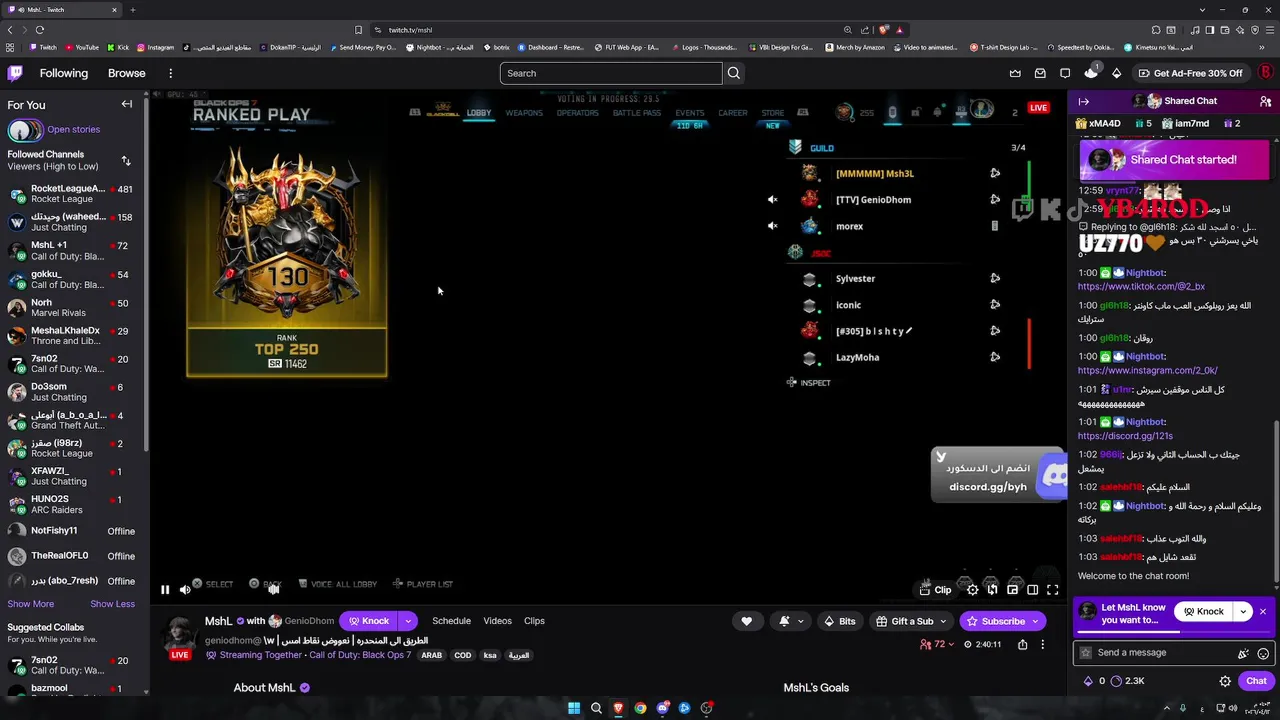The height and width of the screenshot is (720, 1280).
Task: Open the Browse tab
Action: pos(127,73)
